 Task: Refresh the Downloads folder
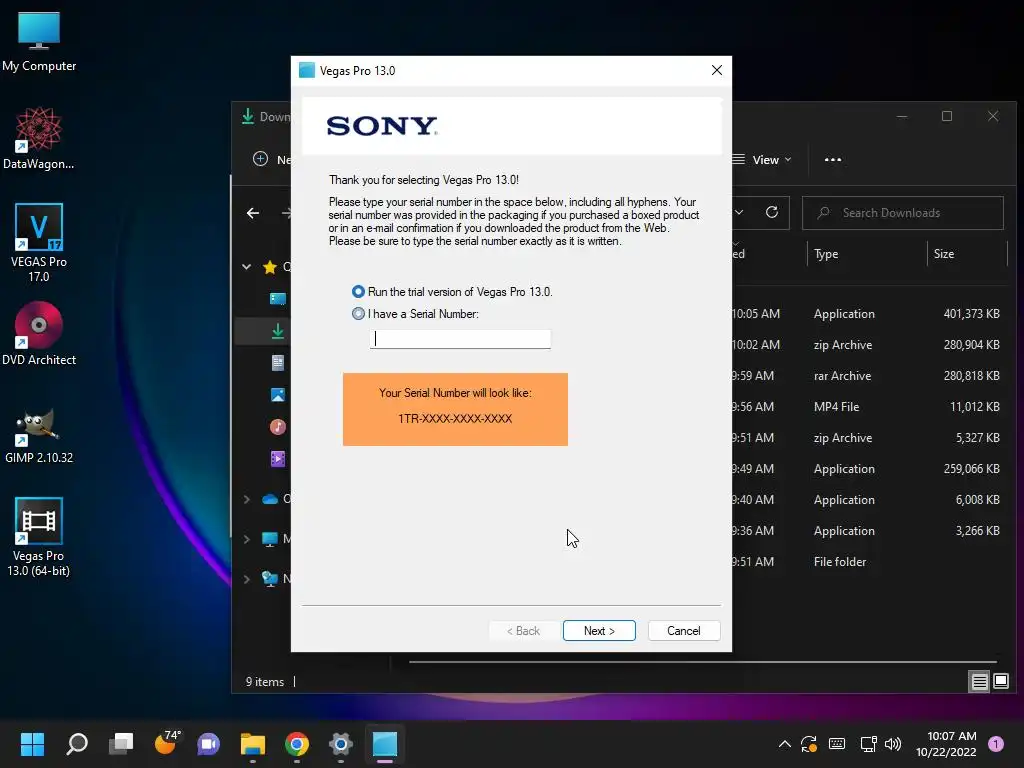click(771, 212)
